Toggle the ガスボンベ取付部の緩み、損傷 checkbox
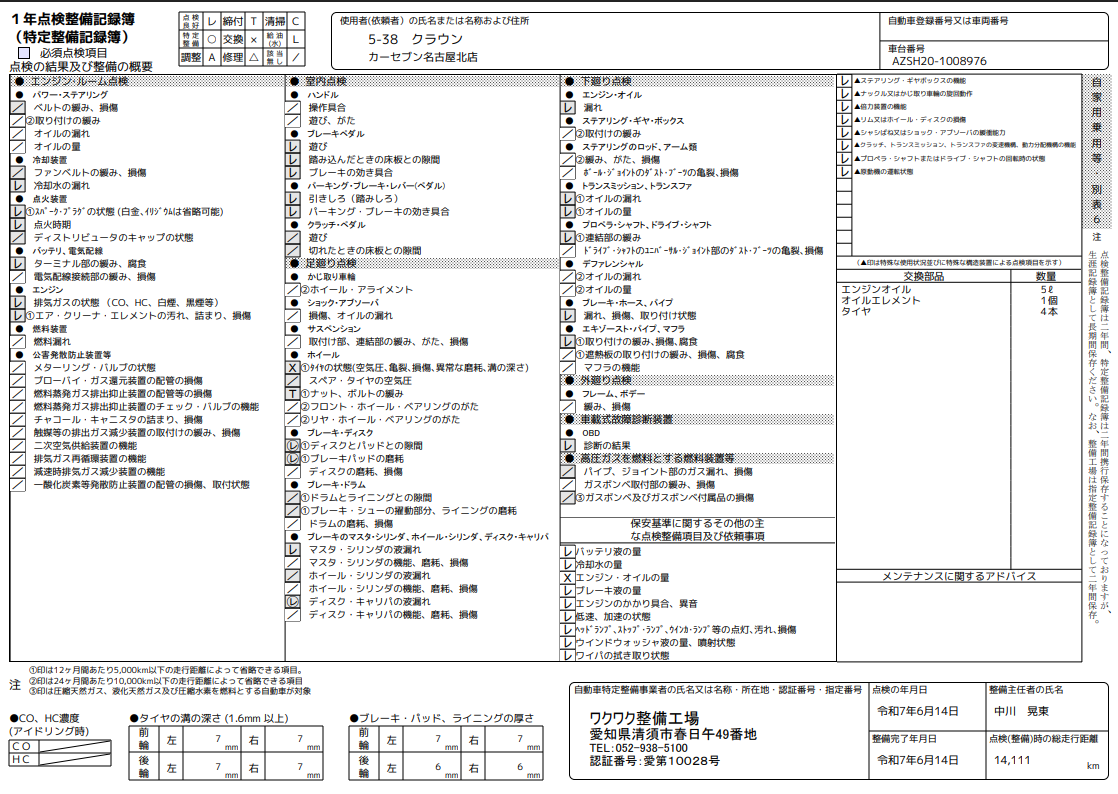Screen dimensions: 1118x794 (x=568, y=485)
